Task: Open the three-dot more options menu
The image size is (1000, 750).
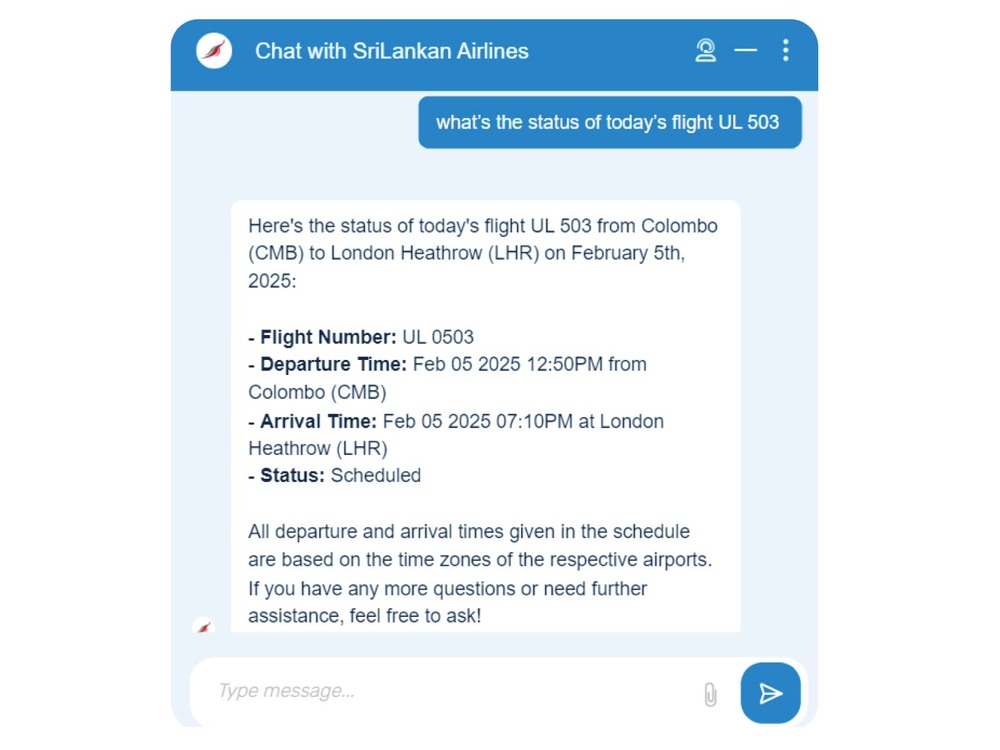Action: pyautogui.click(x=786, y=50)
